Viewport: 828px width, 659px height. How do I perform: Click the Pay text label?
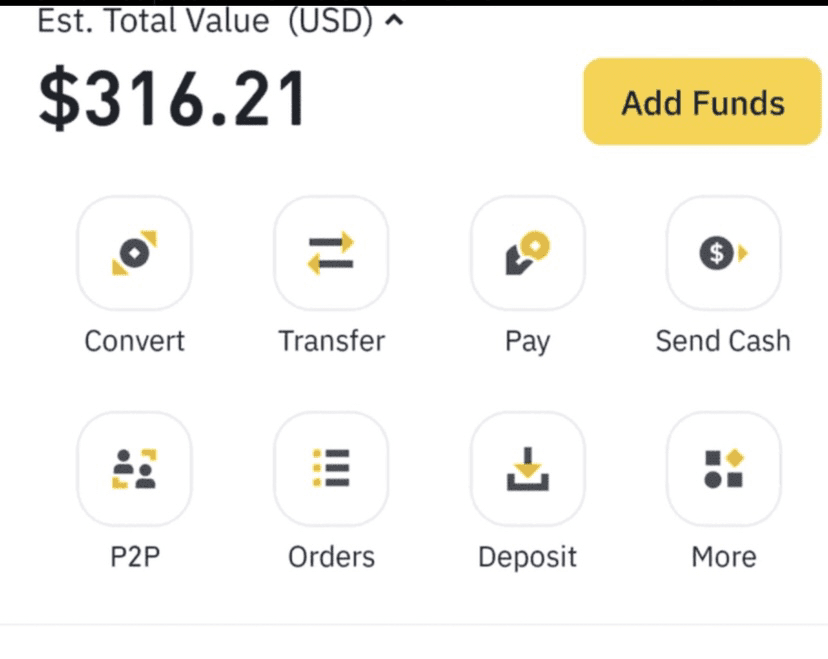point(527,342)
